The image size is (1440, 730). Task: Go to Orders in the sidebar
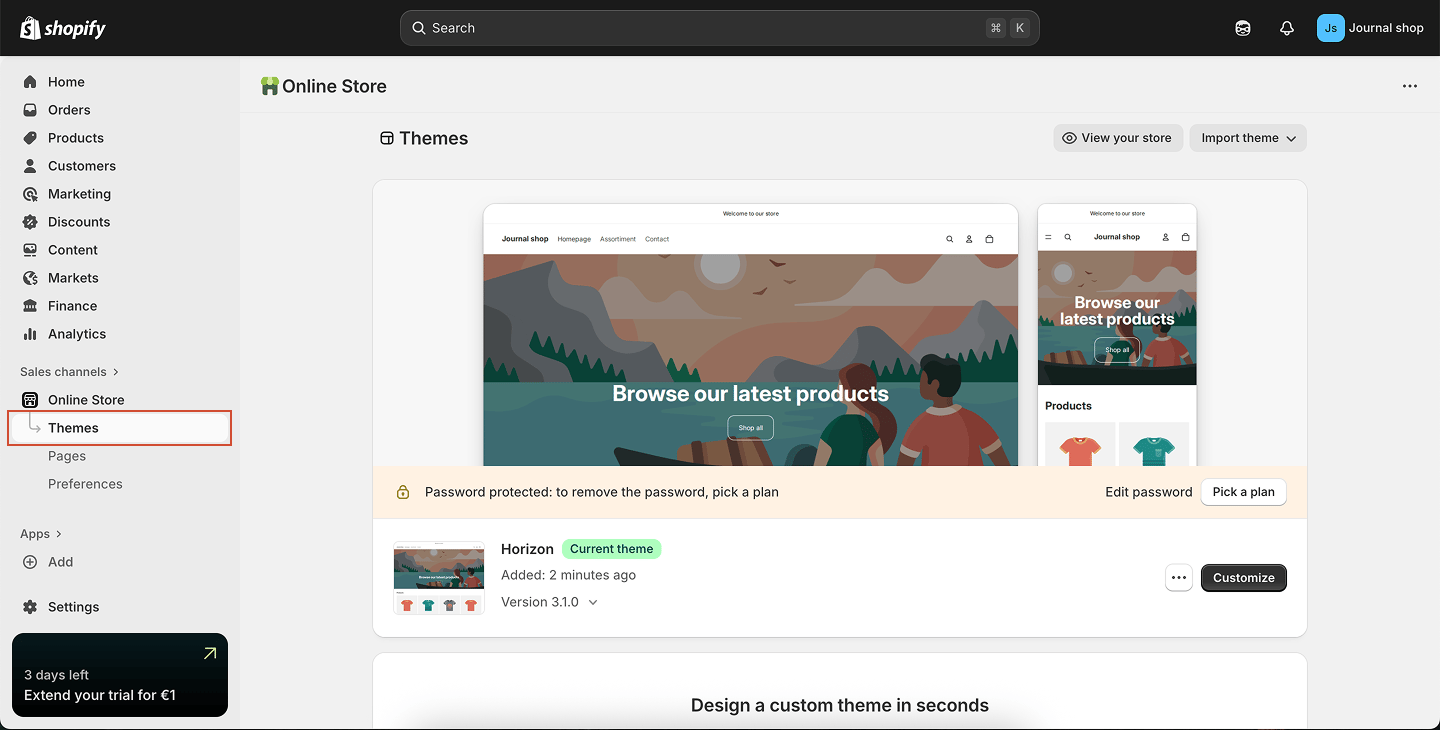tap(120, 110)
